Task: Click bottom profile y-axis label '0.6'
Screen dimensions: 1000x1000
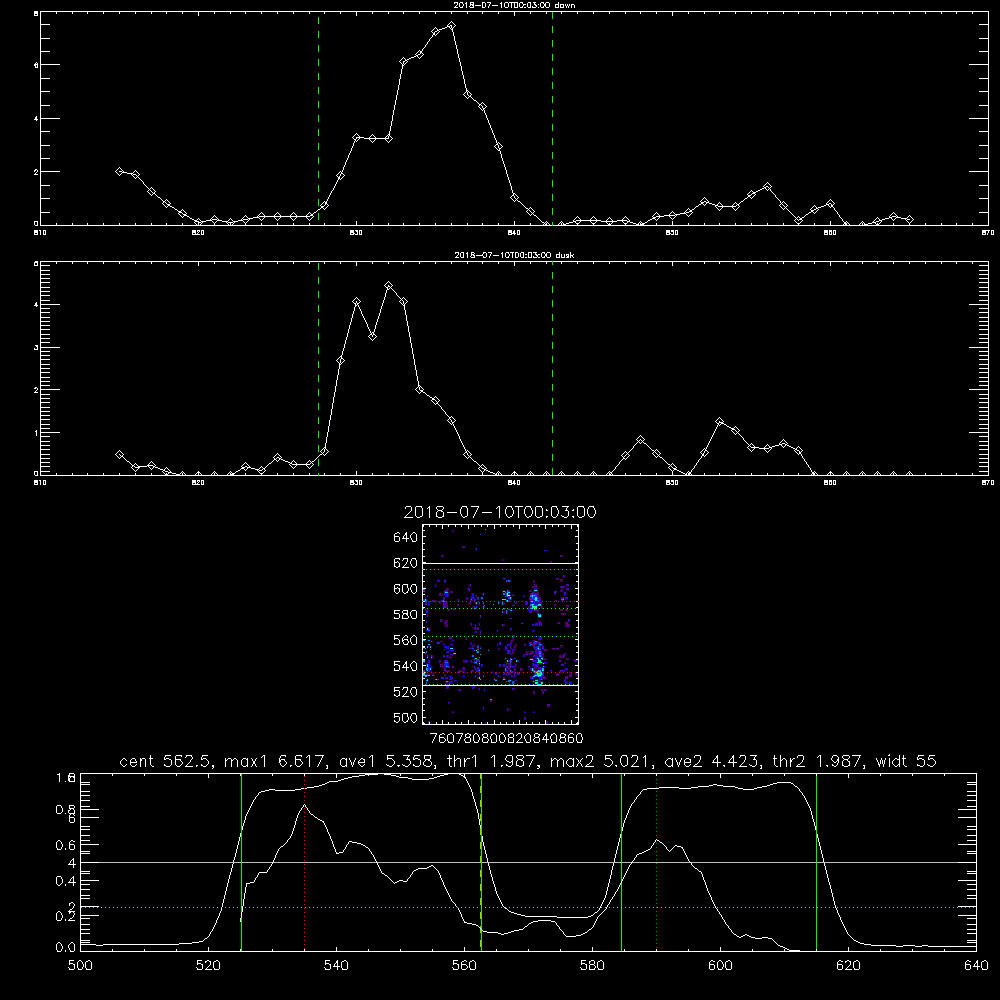Action: coord(66,845)
